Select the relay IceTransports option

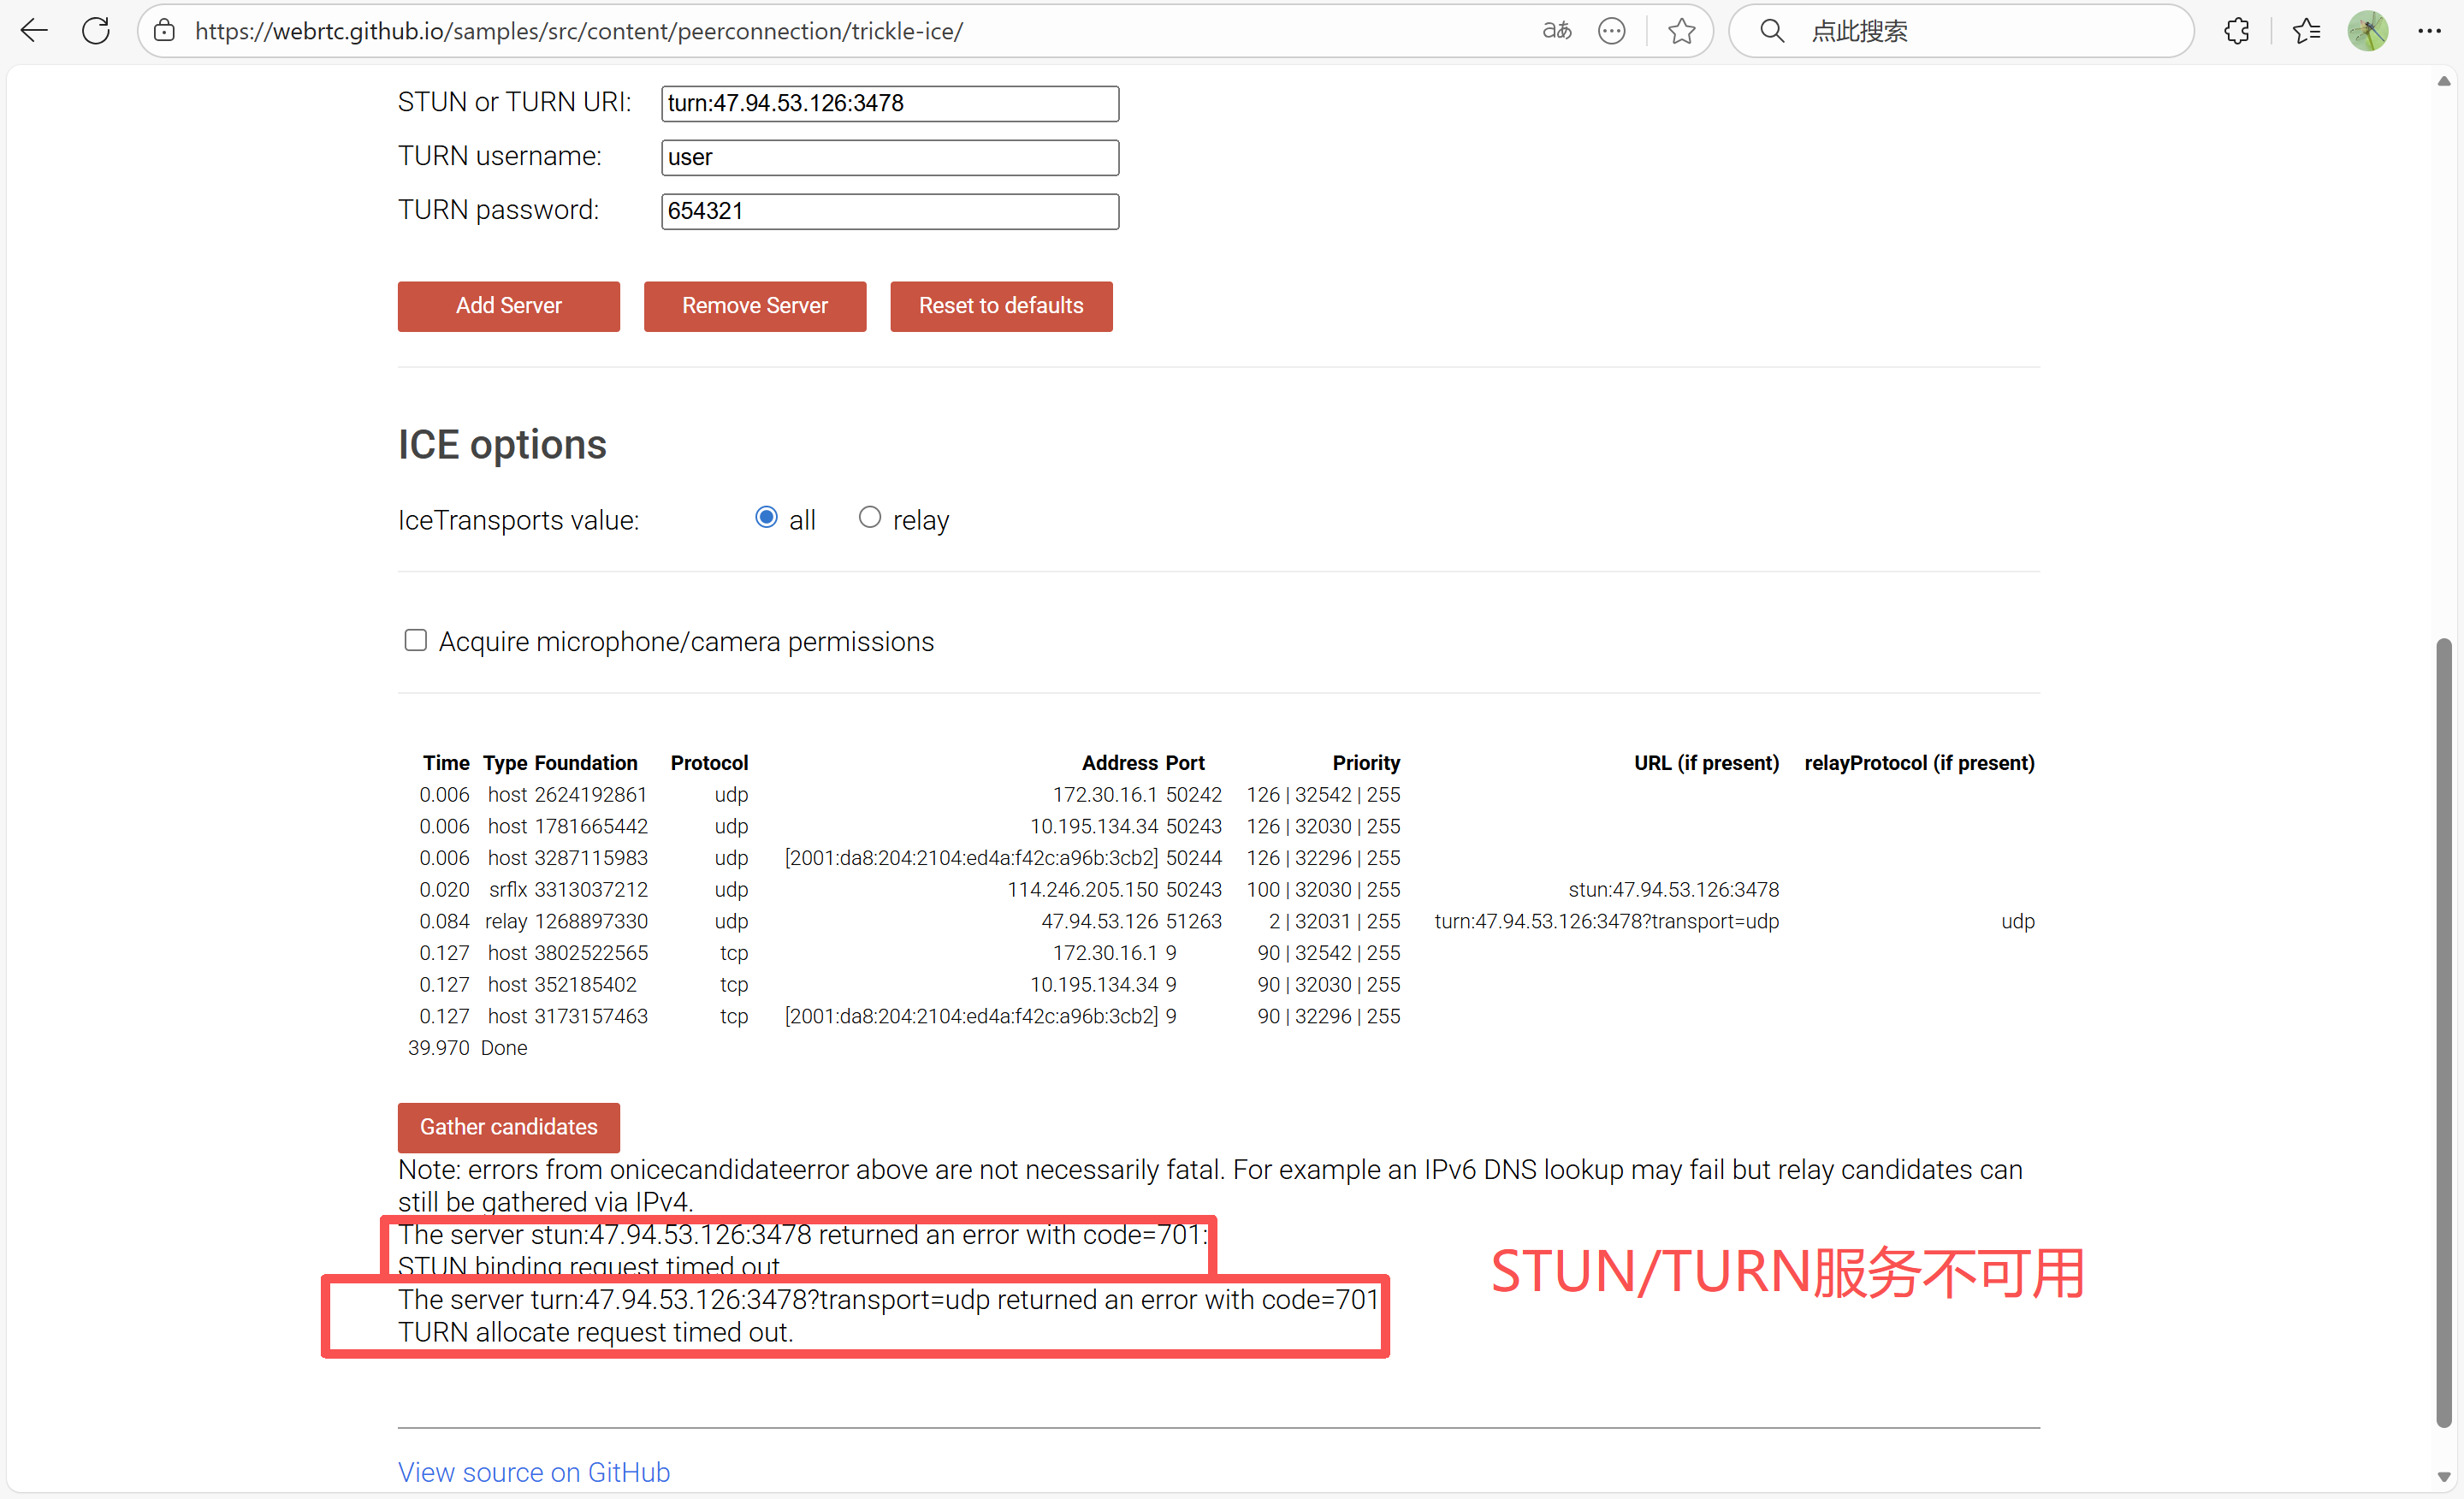(870, 517)
